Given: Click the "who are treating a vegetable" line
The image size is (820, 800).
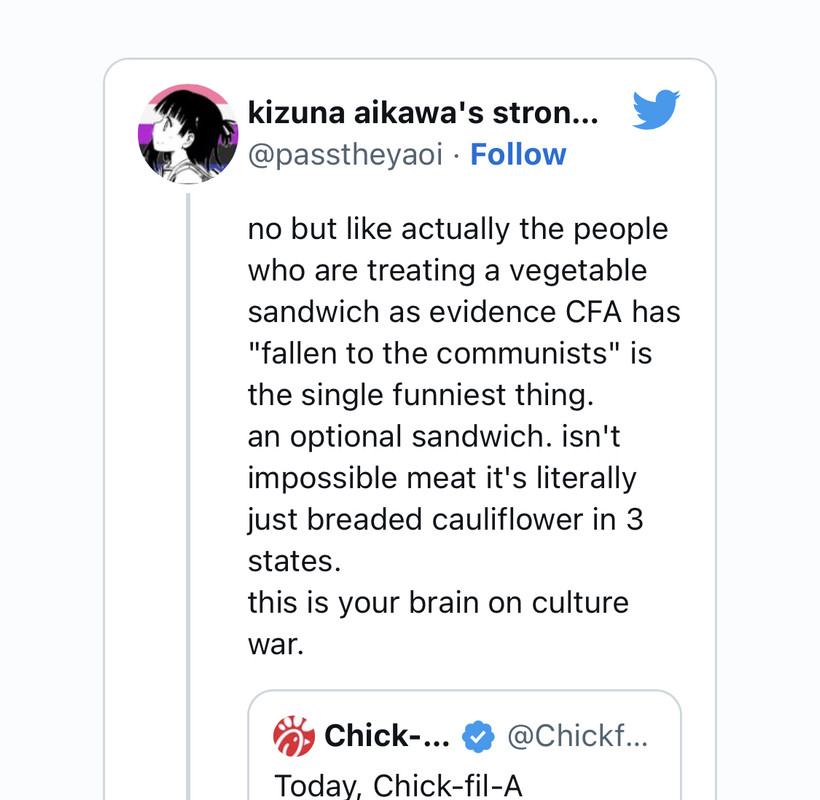Looking at the screenshot, I should pyautogui.click(x=447, y=270).
